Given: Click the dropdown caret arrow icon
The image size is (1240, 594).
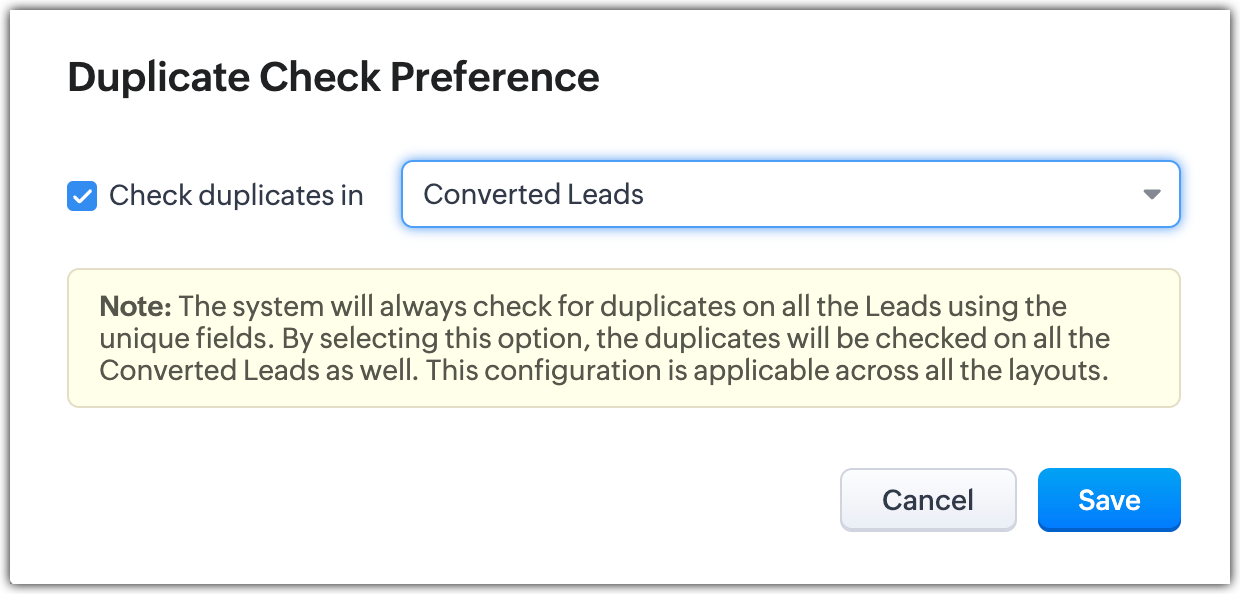Looking at the screenshot, I should pos(1152,194).
